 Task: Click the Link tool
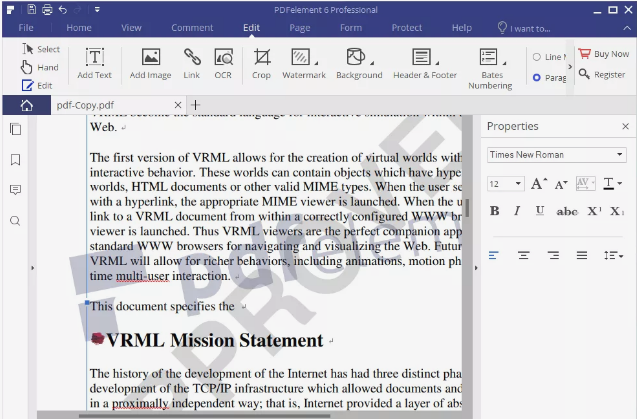point(192,63)
